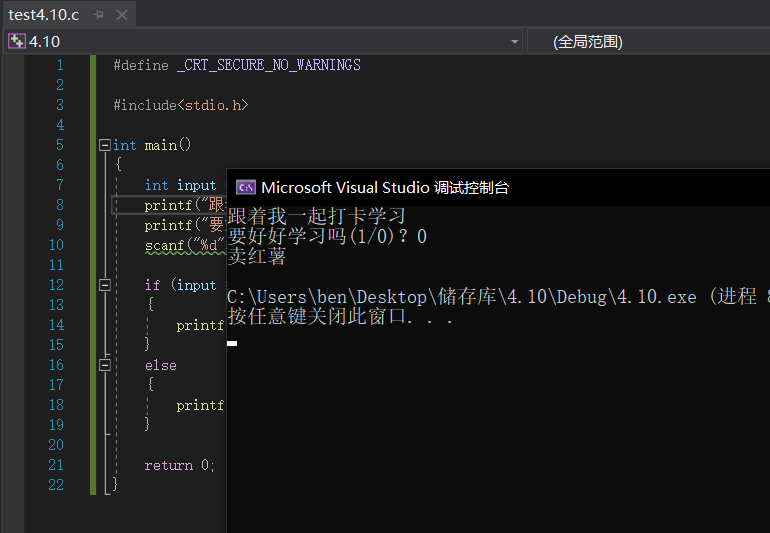Click line number 20 in the gutter

56,445
